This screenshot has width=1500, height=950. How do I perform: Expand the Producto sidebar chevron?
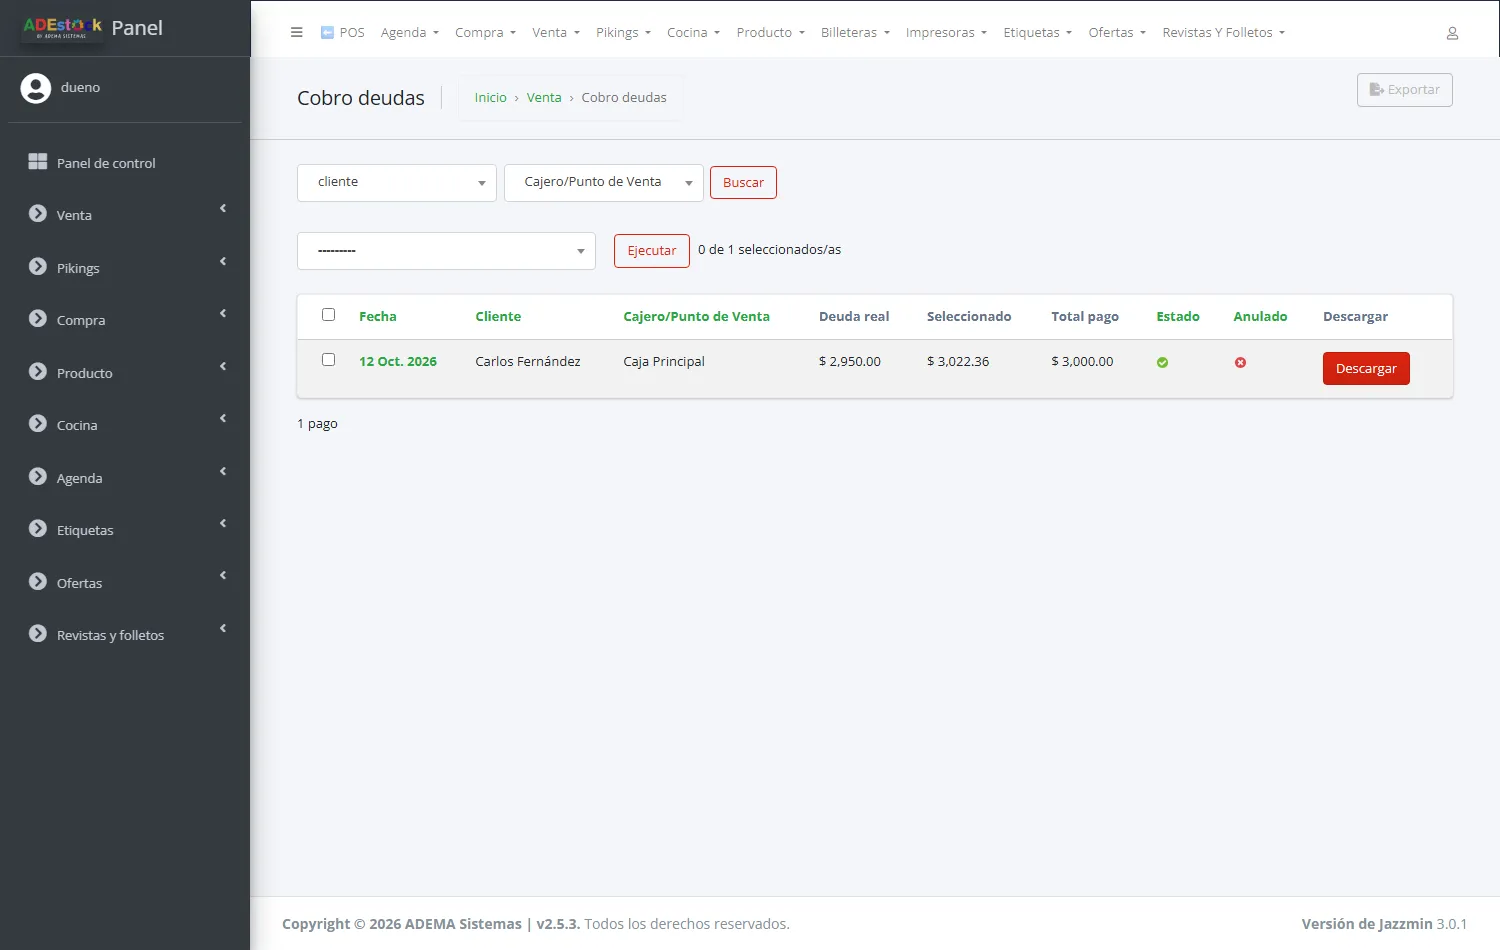223,367
